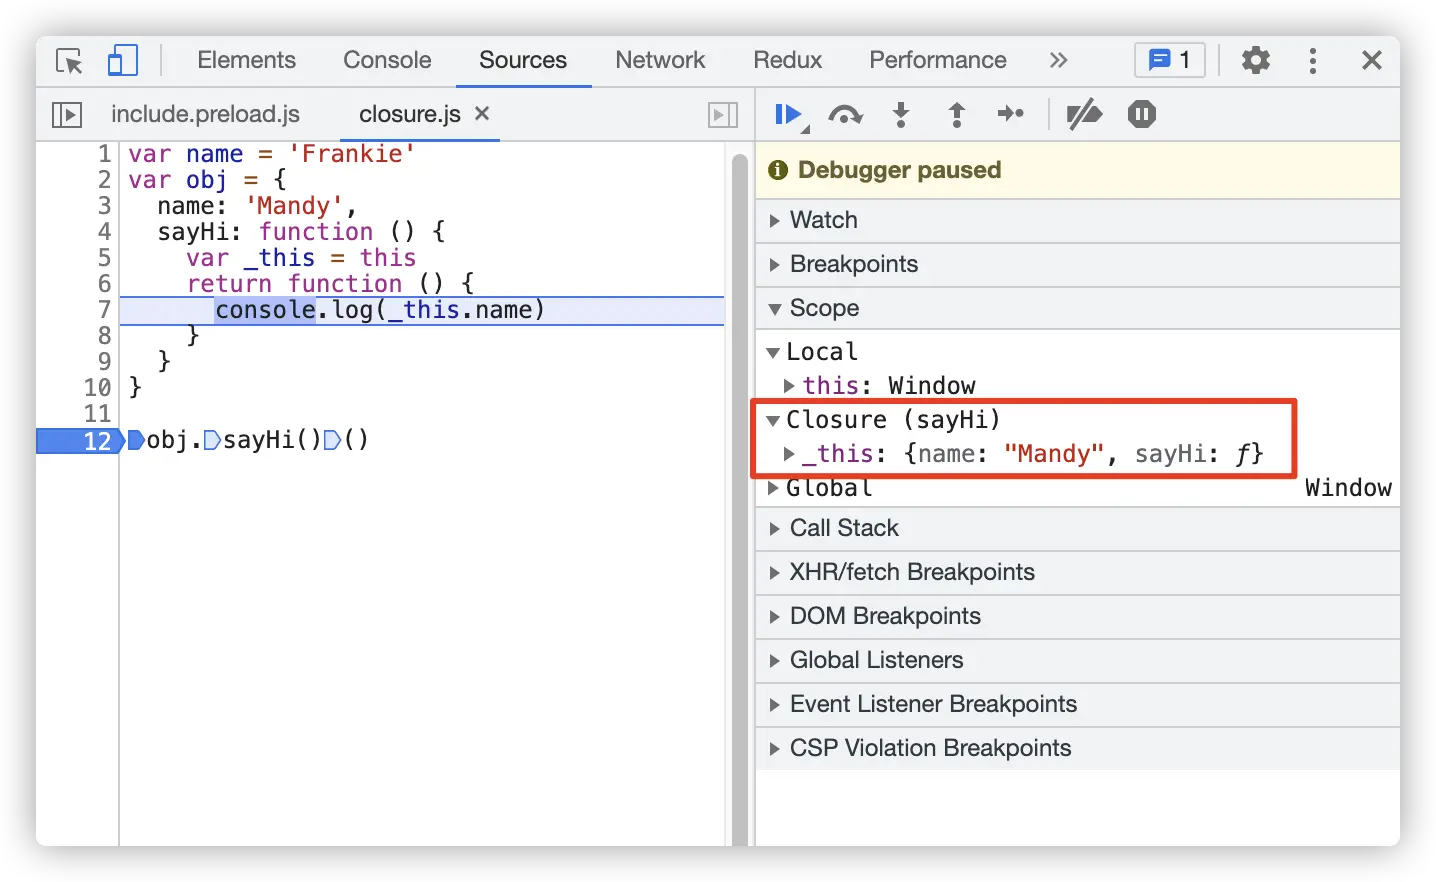
Task: Click line number 4 in the gutter
Action: [x=104, y=232]
